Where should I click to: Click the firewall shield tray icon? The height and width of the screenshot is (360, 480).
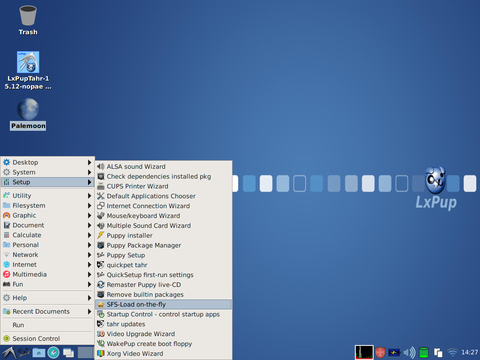click(380, 352)
